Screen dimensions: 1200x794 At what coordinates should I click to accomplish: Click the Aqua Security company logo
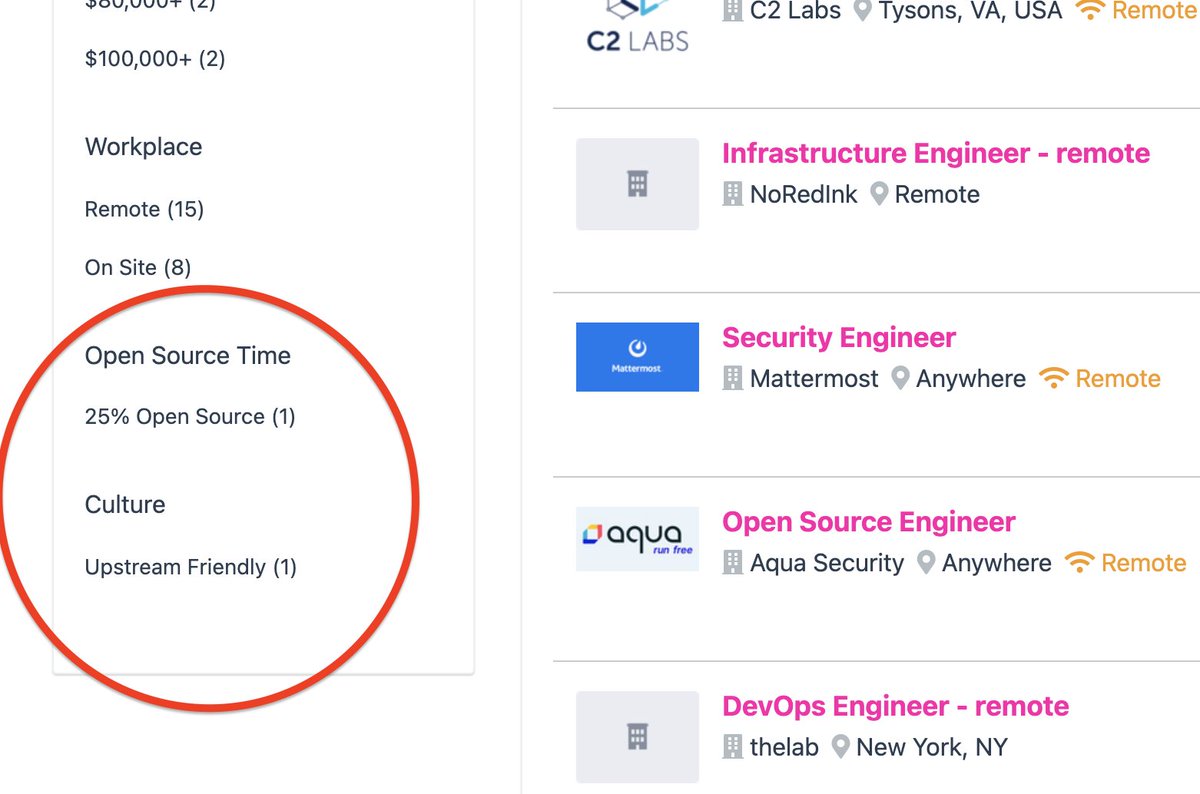tap(638, 539)
